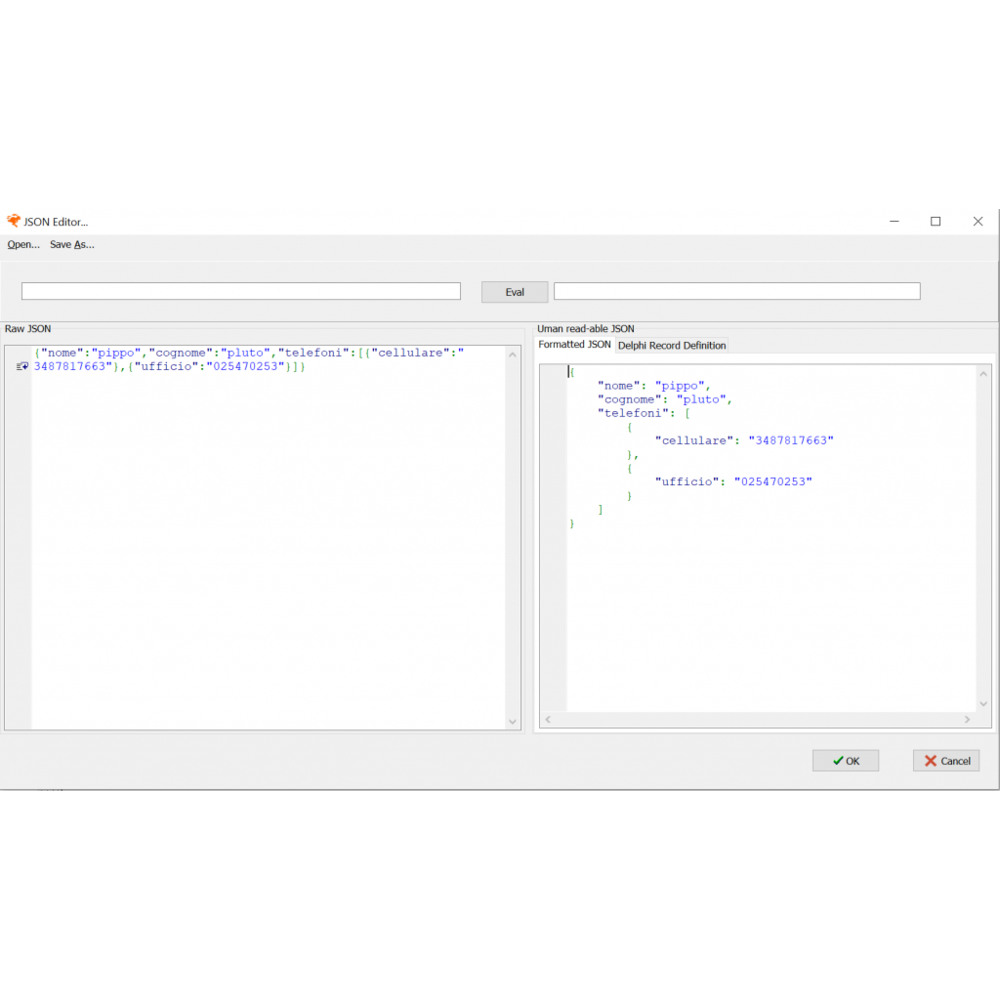This screenshot has height=1000, width=1000.
Task: Click the "Save As..." menu item
Action: (72, 244)
